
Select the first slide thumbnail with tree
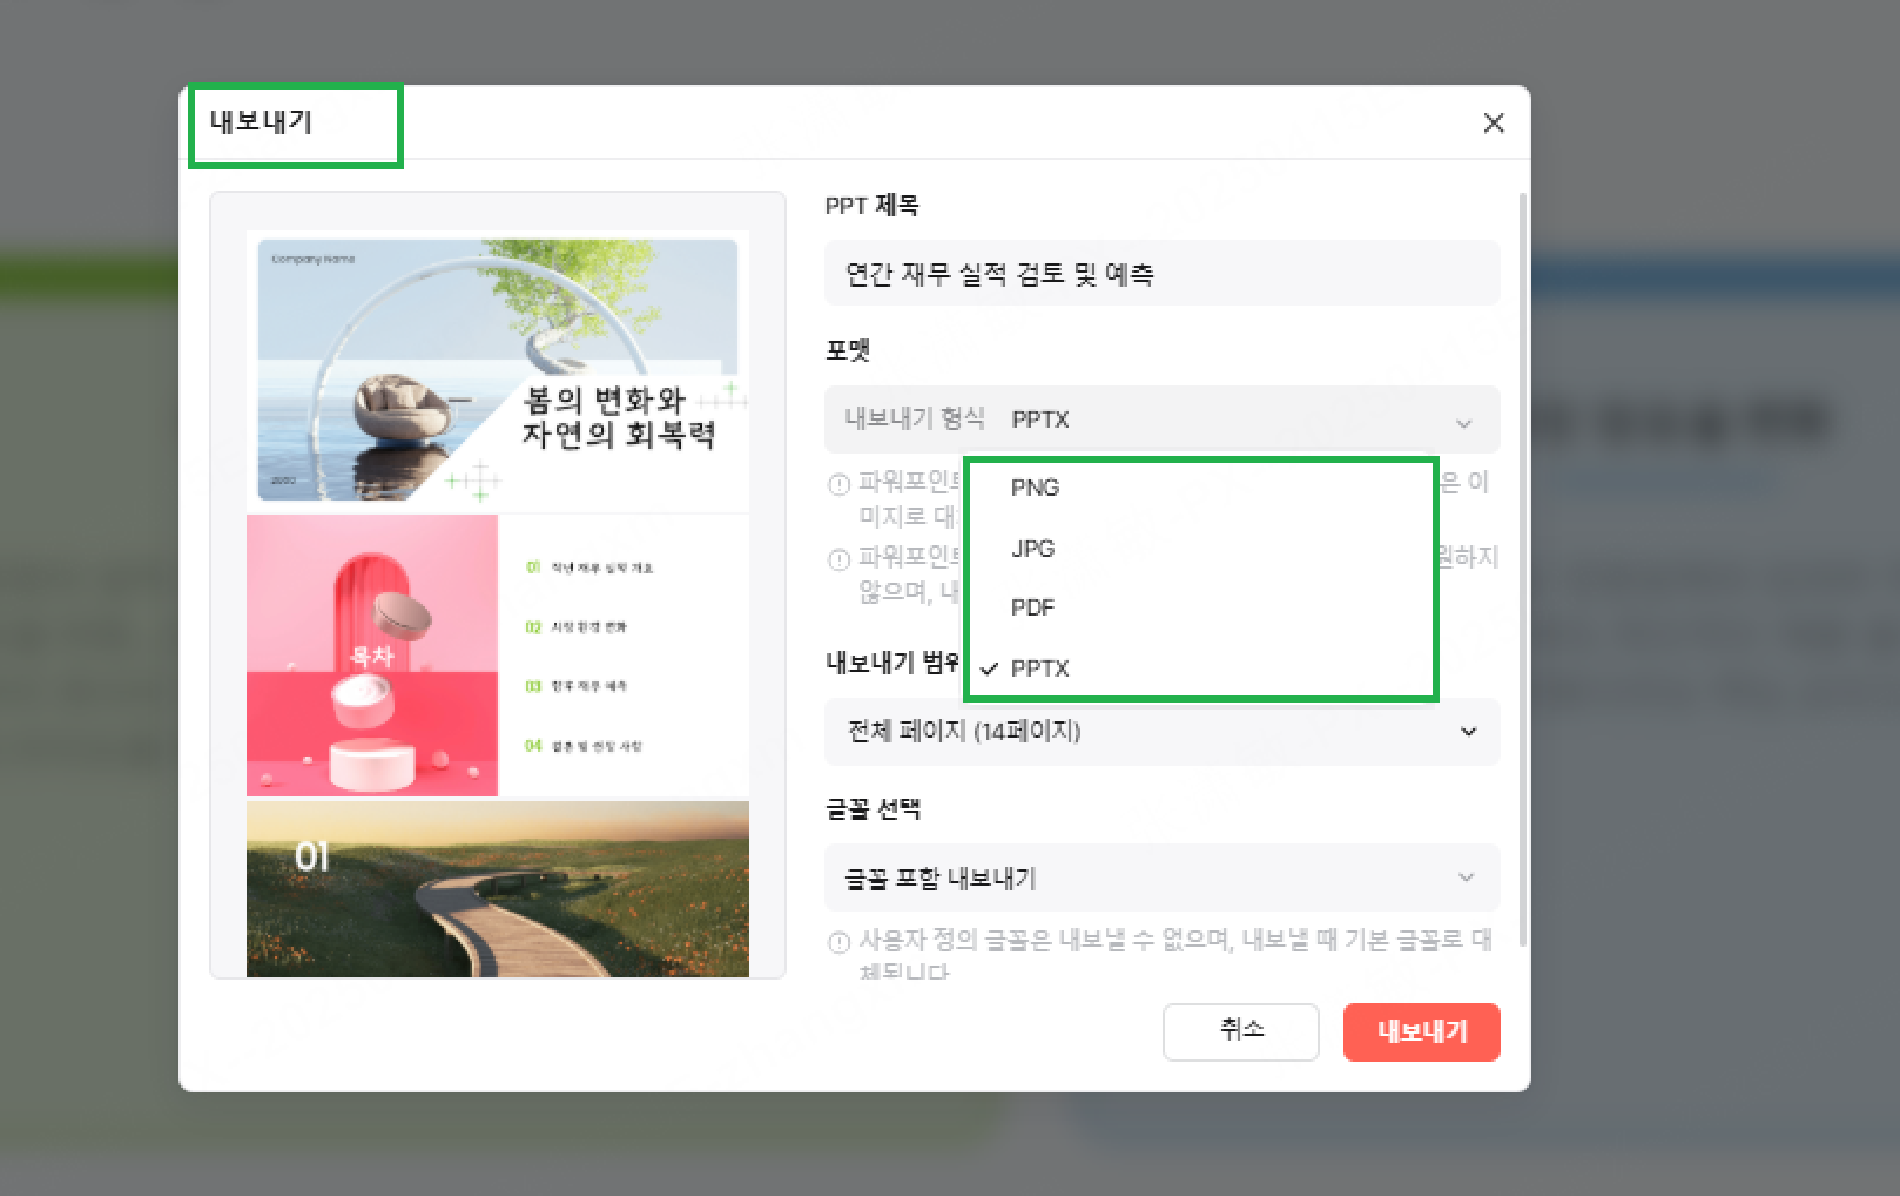(498, 370)
